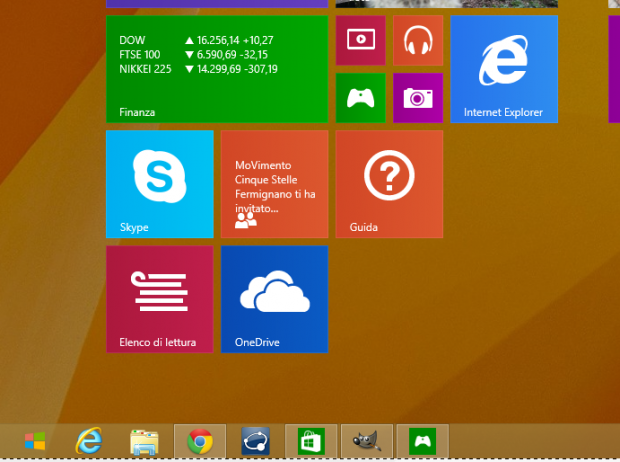Viewport: 620px width, 462px height.
Task: Launch Internet Explorer tile
Action: coord(504,68)
